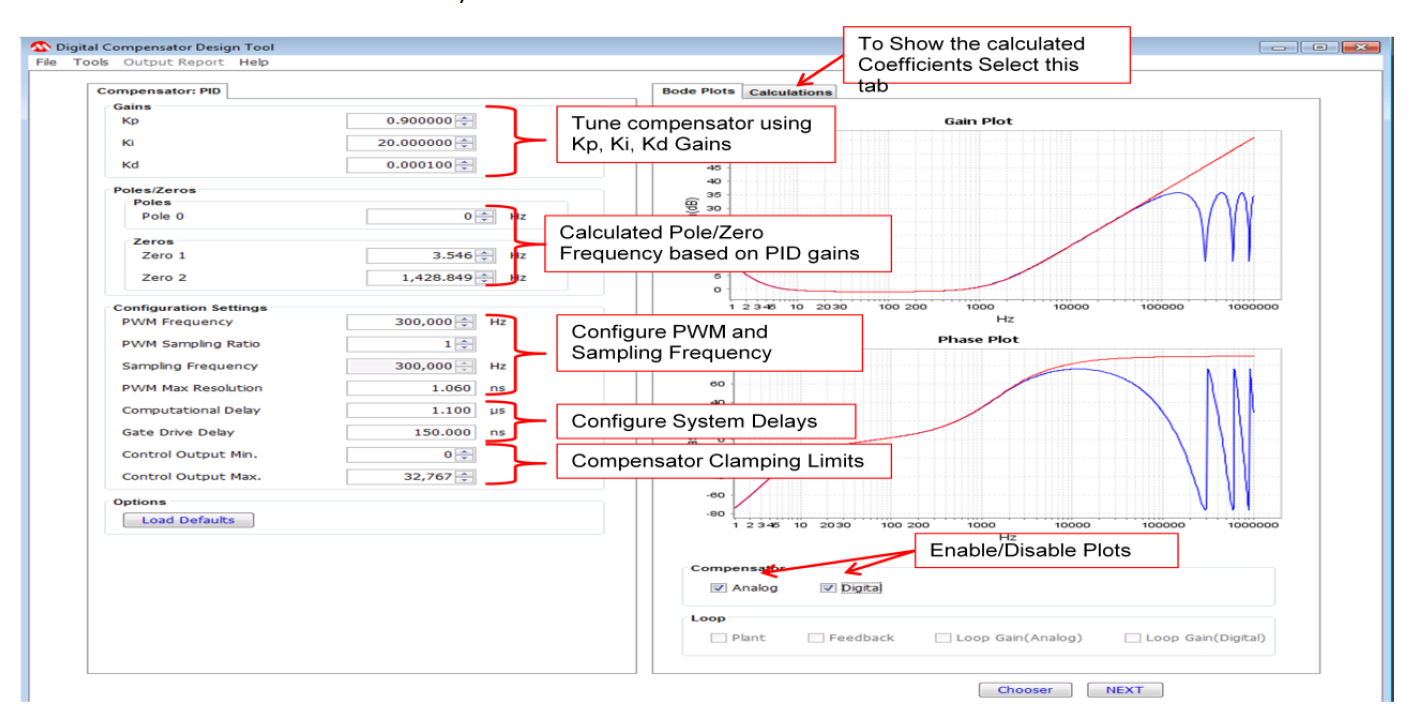Open the Chooser dialog

pyautogui.click(x=1027, y=689)
